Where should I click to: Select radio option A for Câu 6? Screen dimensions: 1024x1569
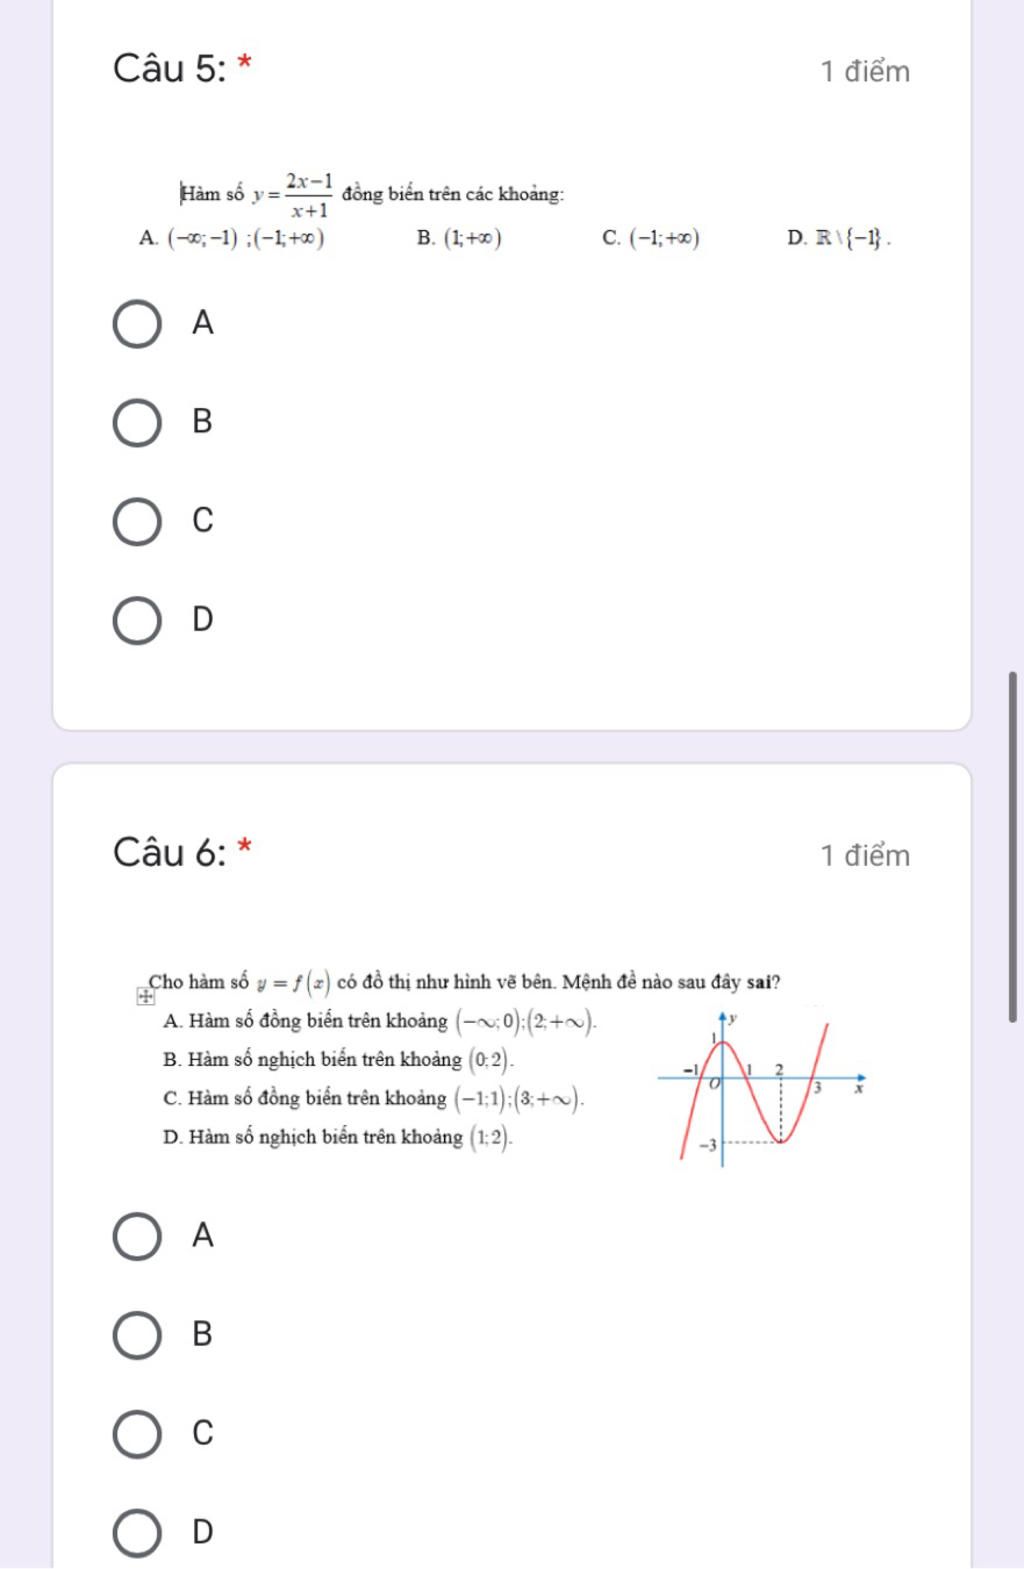pyautogui.click(x=137, y=1237)
